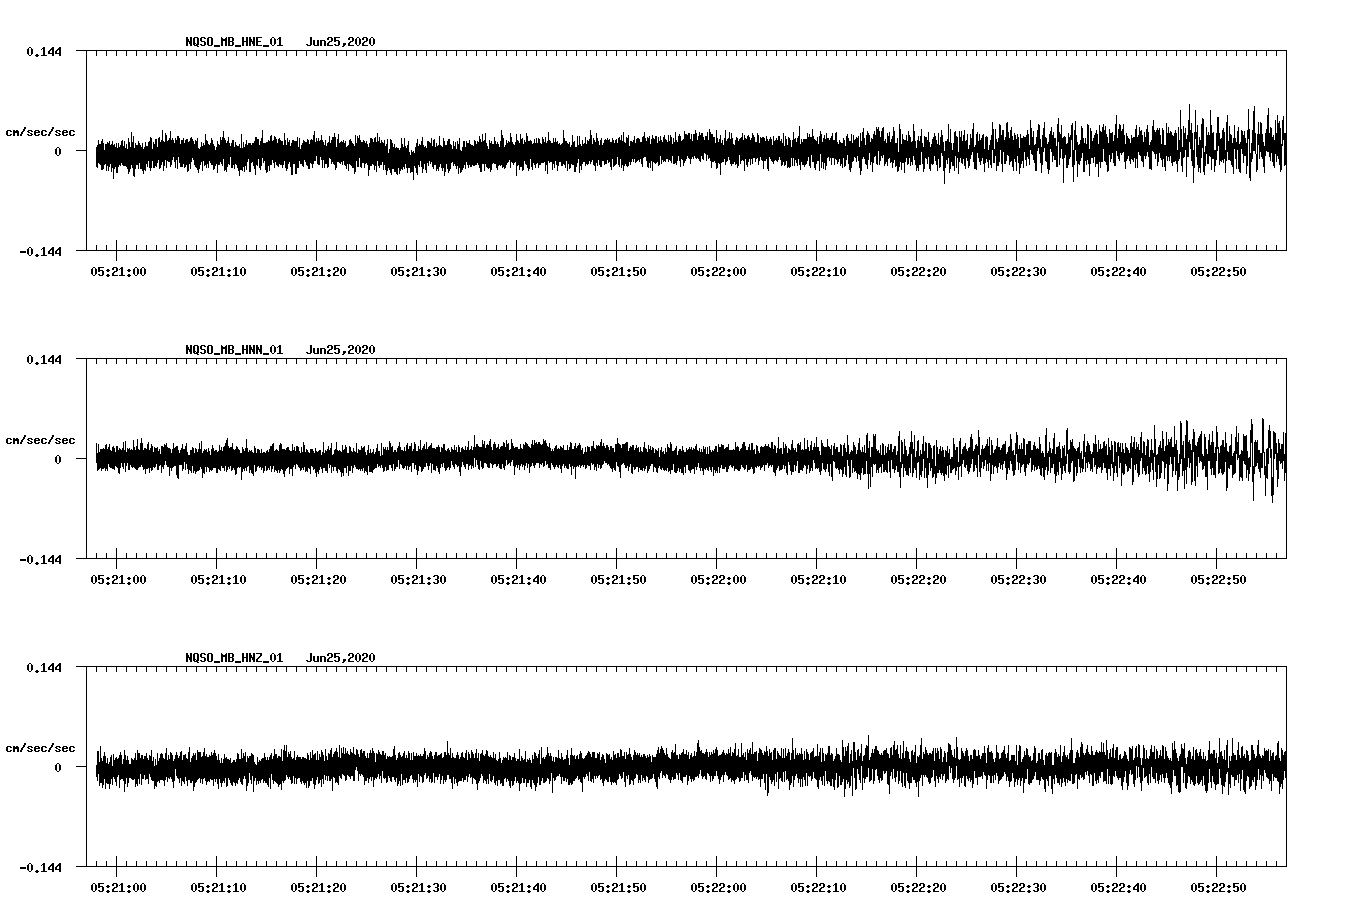Click the Jun25,2020 date on the HNZ plot
Viewport: 1358px width, 924px height.
(341, 658)
